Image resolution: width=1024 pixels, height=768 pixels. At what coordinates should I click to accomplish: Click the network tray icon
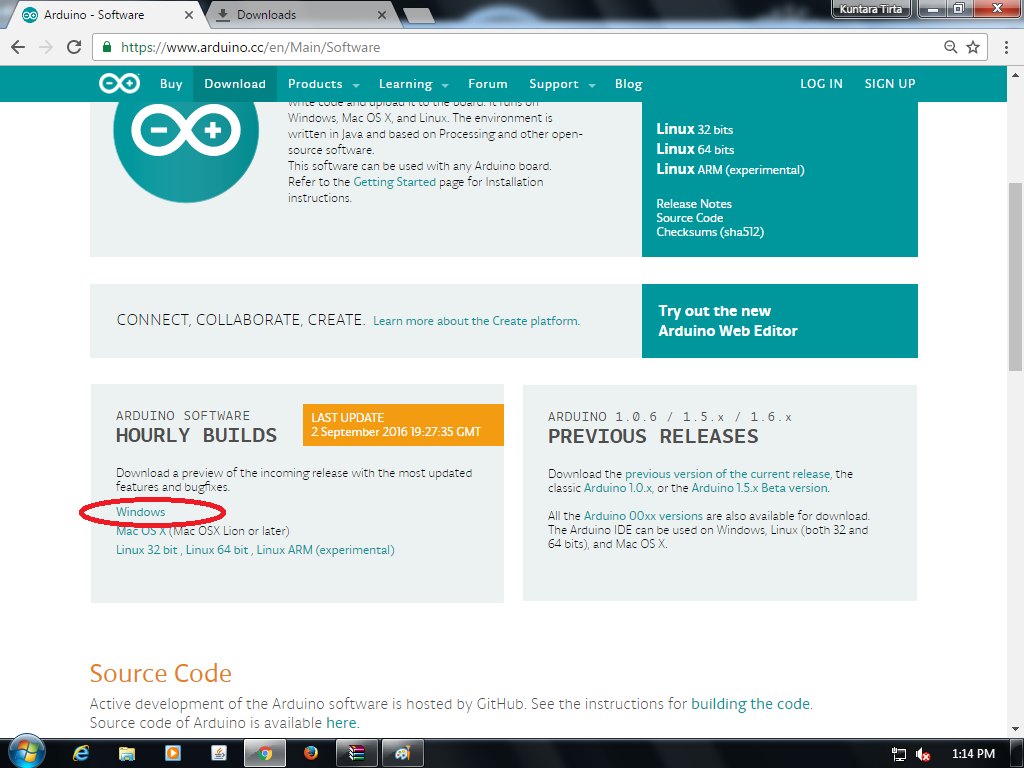click(x=899, y=754)
